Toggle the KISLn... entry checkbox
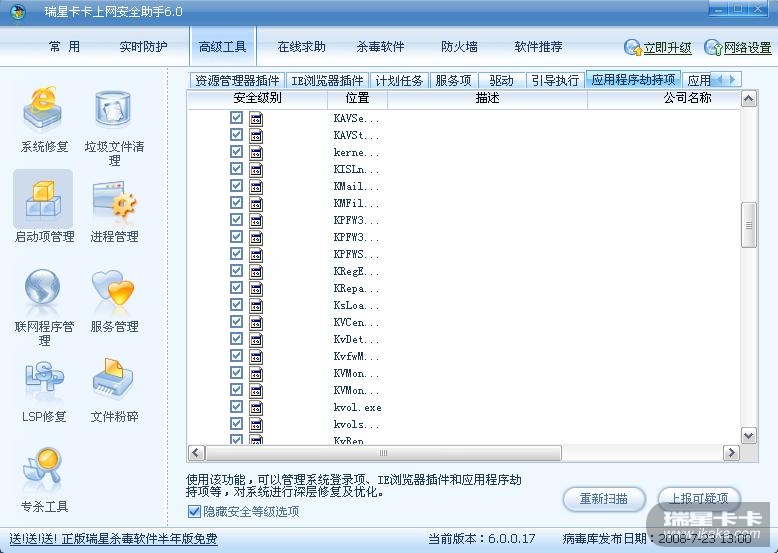Screen dimensions: 778x553 pos(236,169)
